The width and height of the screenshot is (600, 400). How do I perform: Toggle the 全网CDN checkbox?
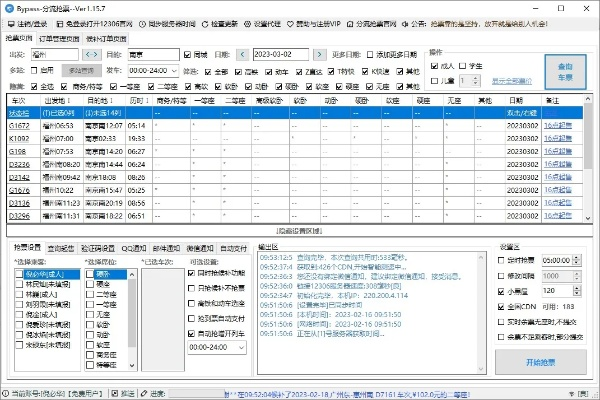(x=501, y=305)
